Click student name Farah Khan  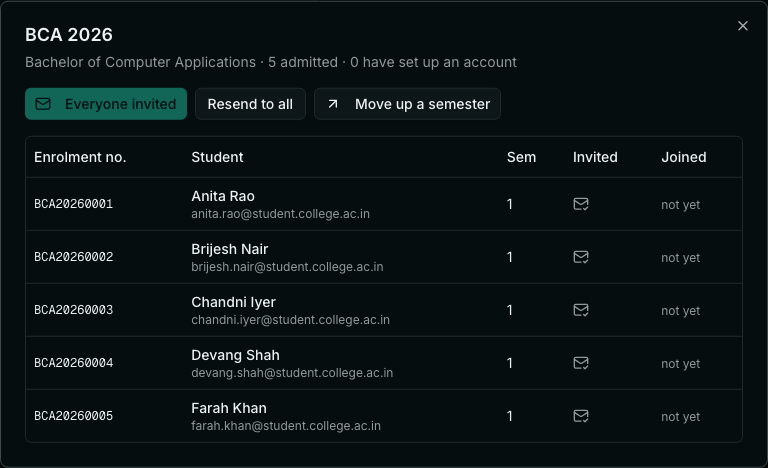tap(229, 408)
